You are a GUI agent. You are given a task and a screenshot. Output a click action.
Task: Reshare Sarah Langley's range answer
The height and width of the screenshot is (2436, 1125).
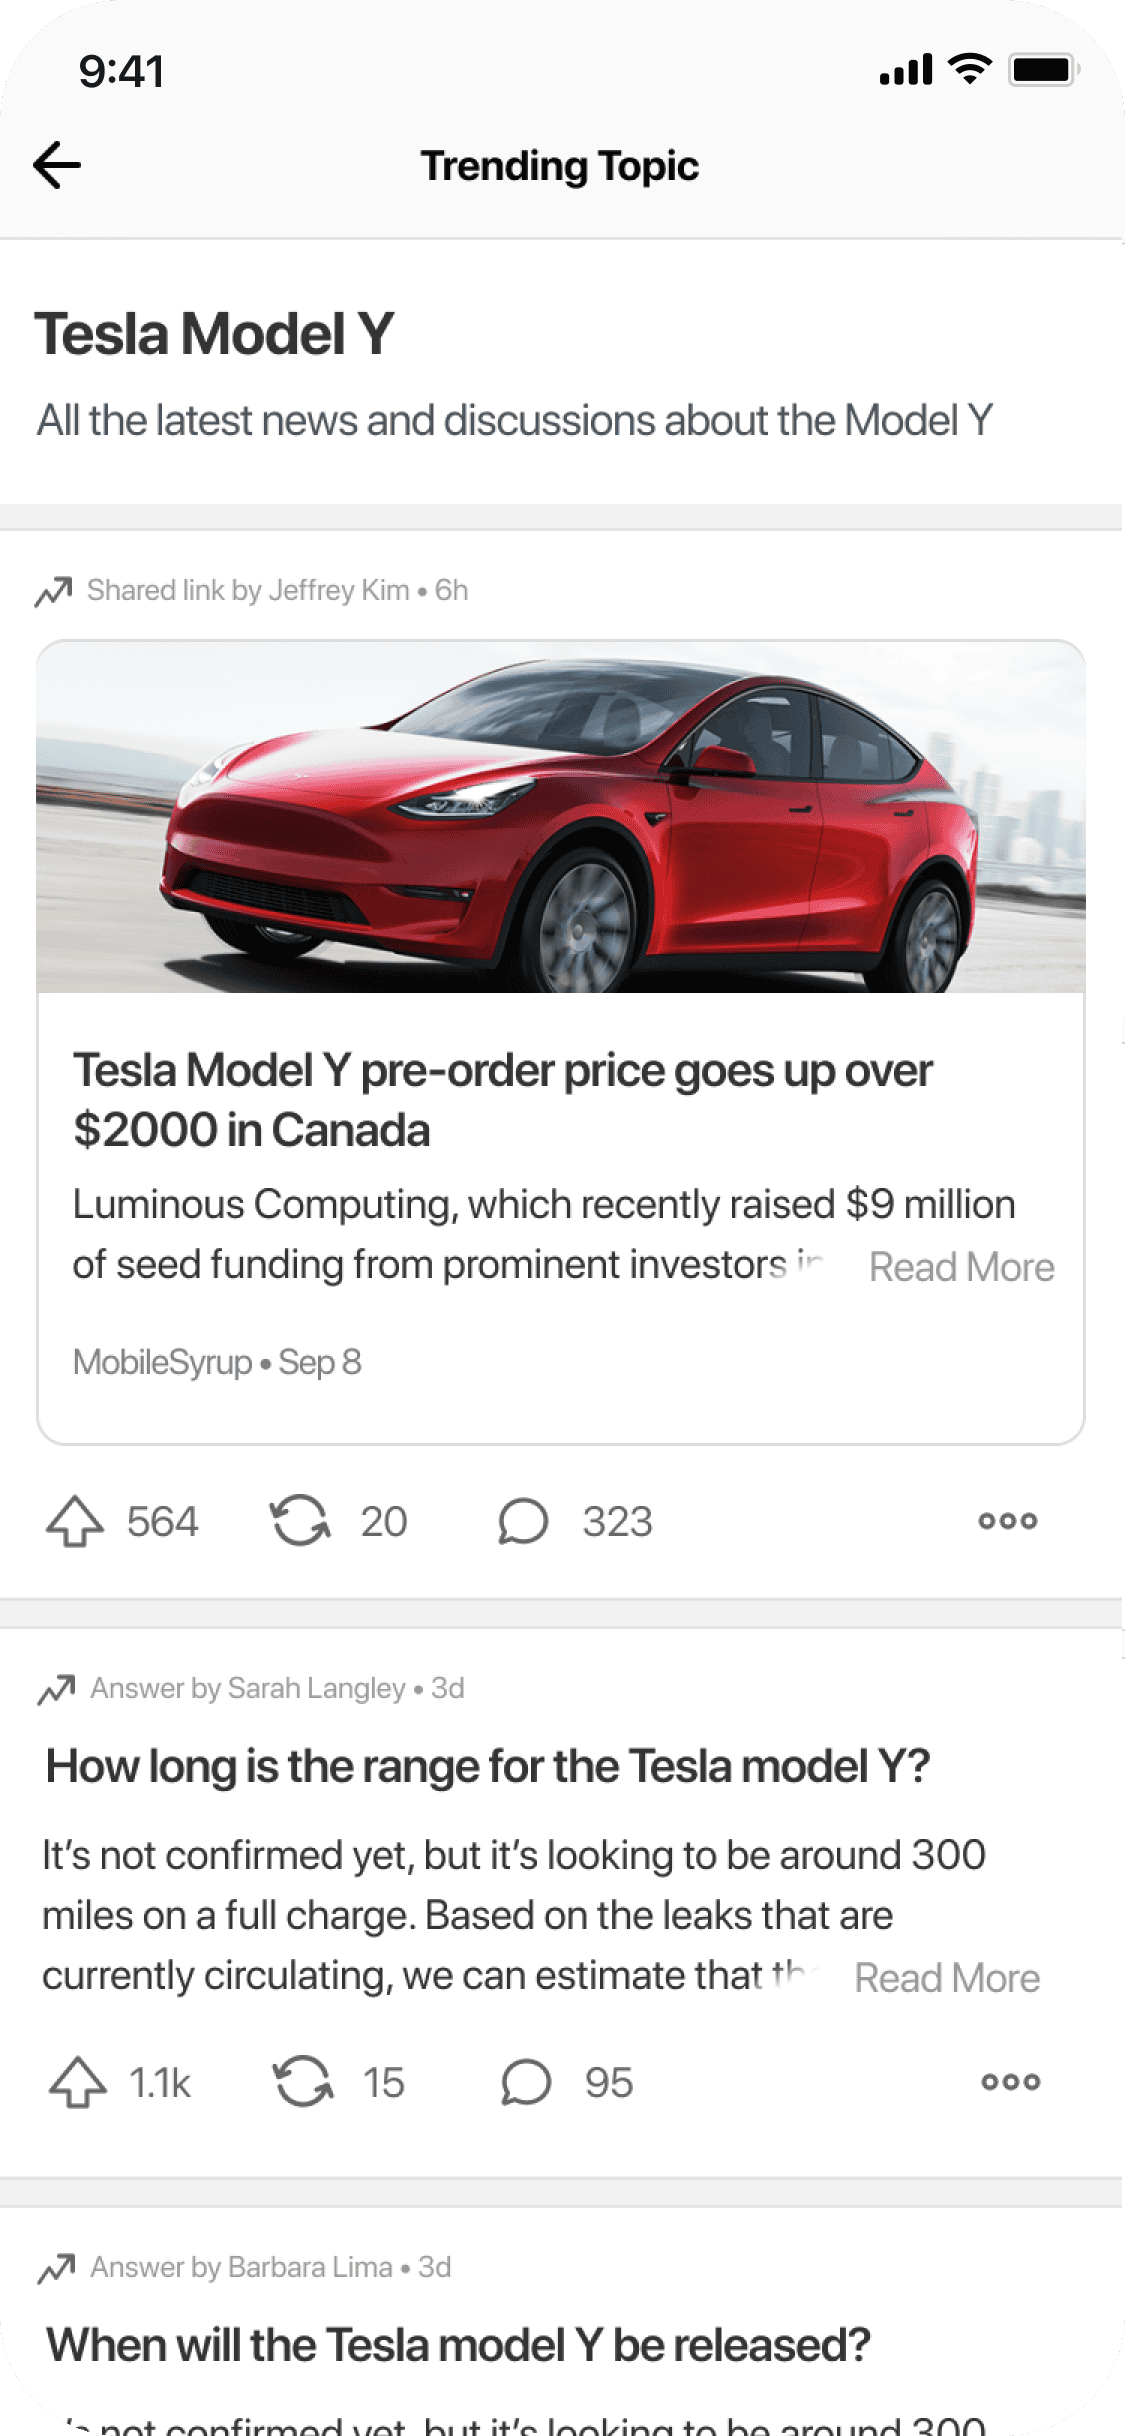(x=303, y=2082)
